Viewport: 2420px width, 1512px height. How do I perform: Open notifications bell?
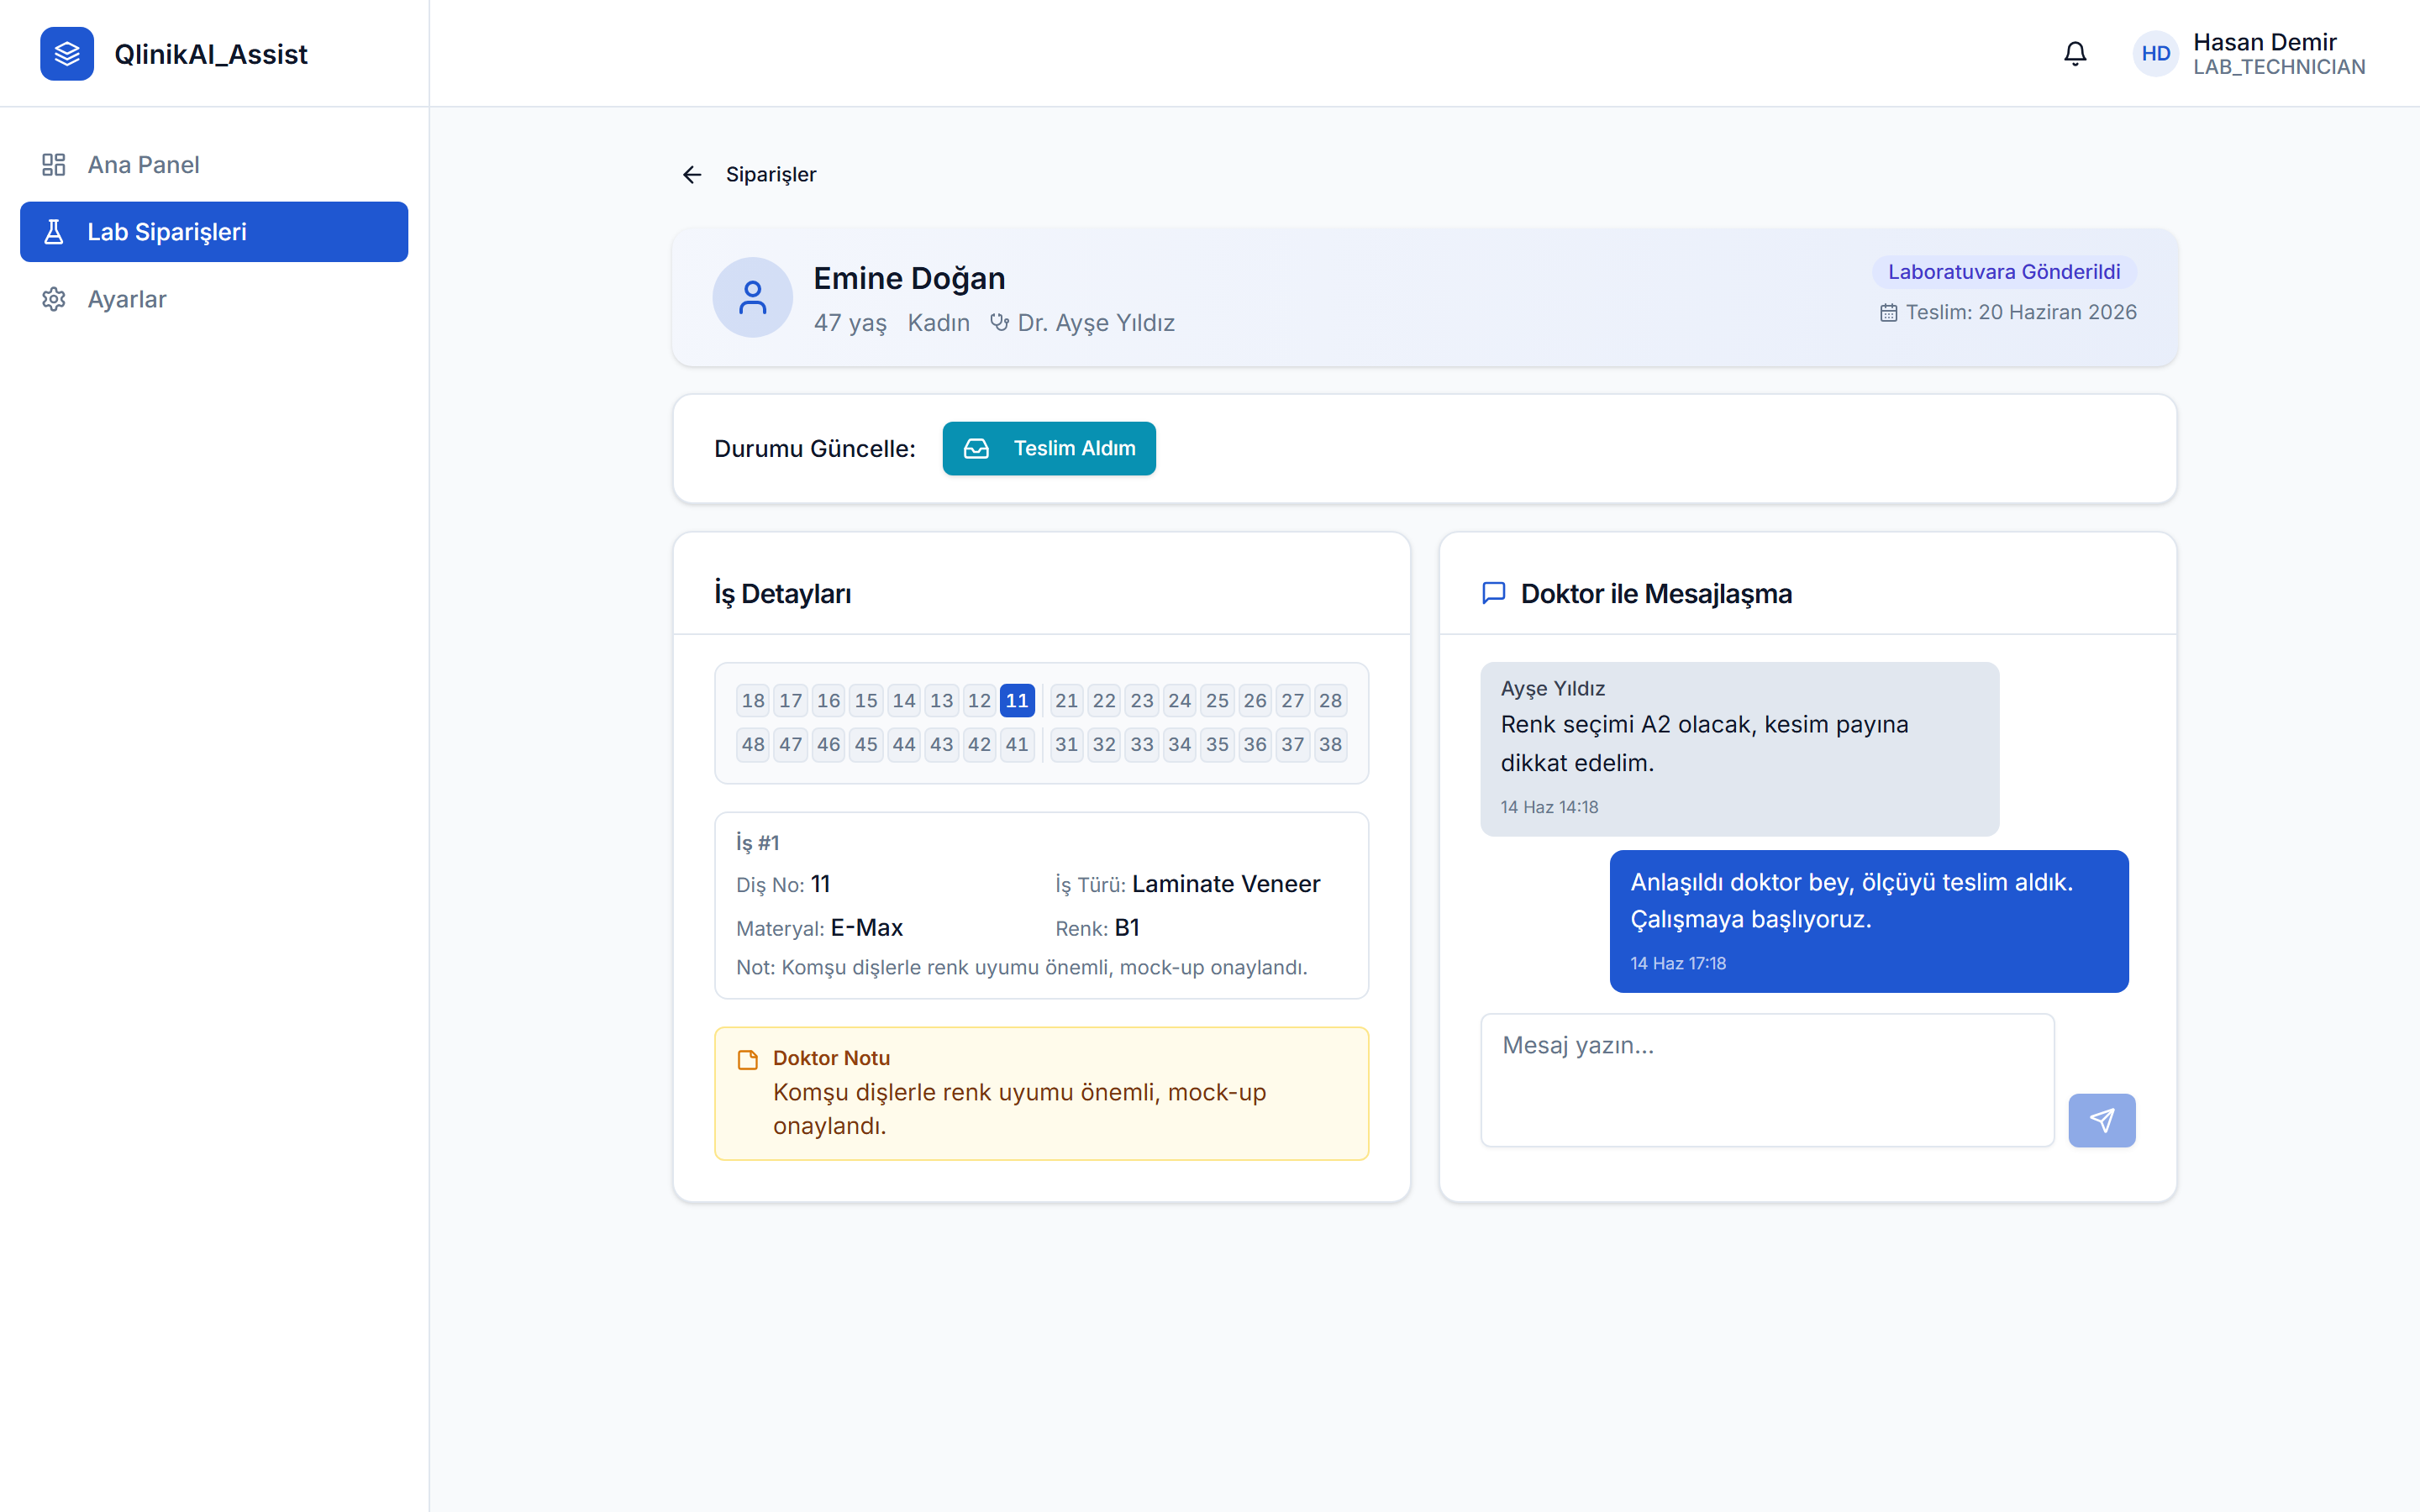(x=2075, y=54)
